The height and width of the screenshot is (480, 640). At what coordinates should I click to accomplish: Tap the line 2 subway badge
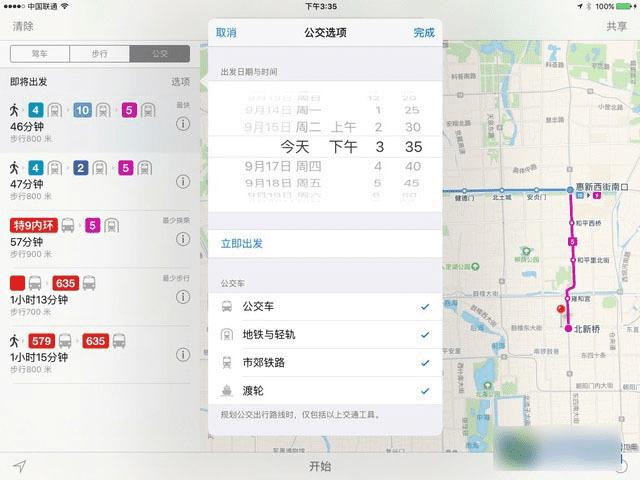(80, 168)
